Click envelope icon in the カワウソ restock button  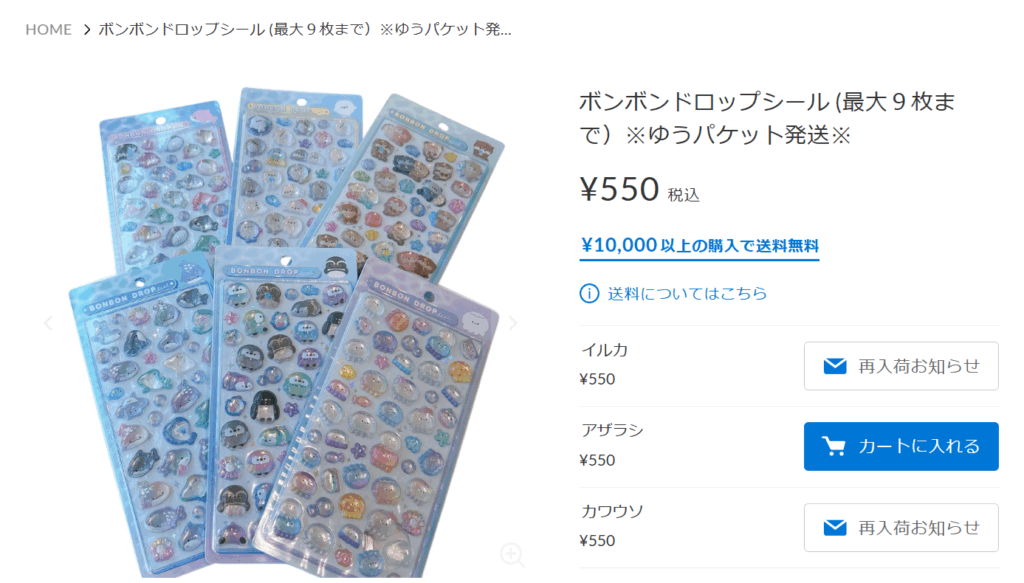click(835, 528)
